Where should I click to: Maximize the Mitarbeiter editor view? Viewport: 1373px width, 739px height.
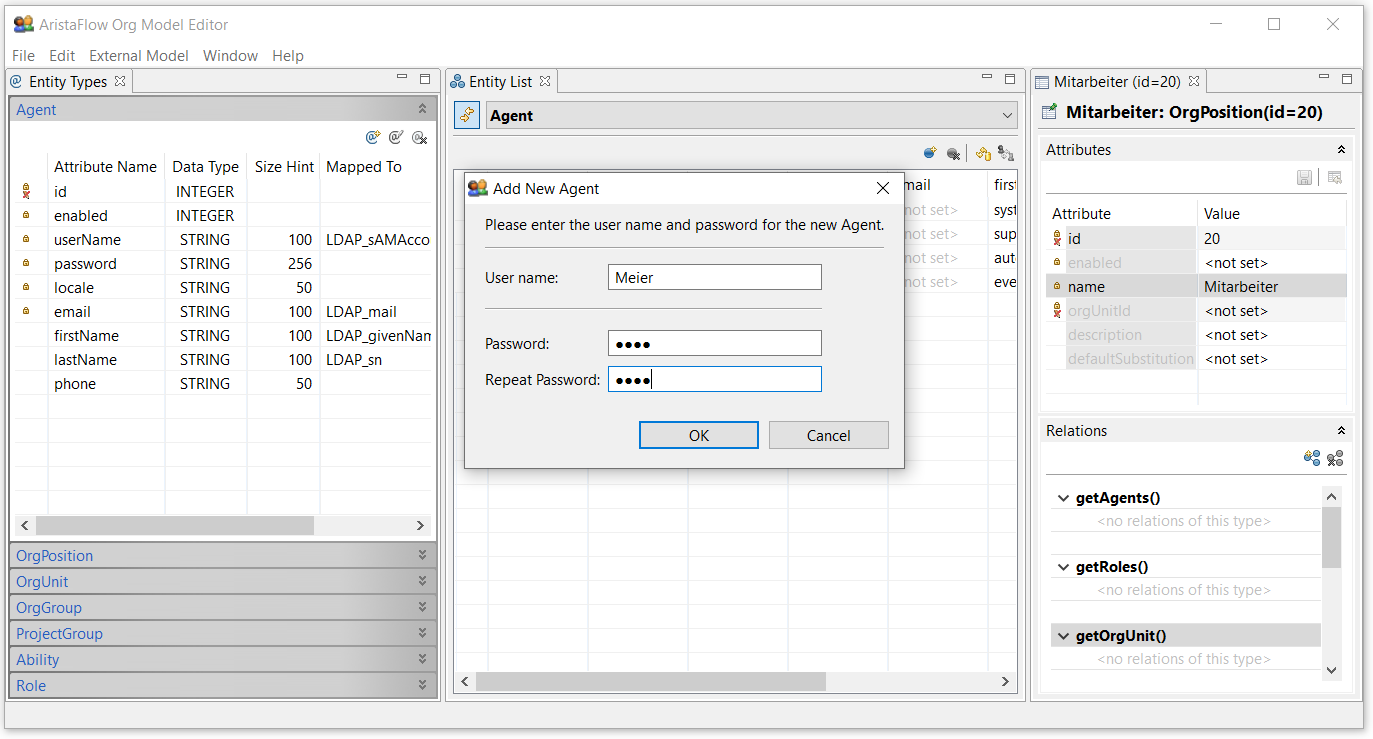1347,79
